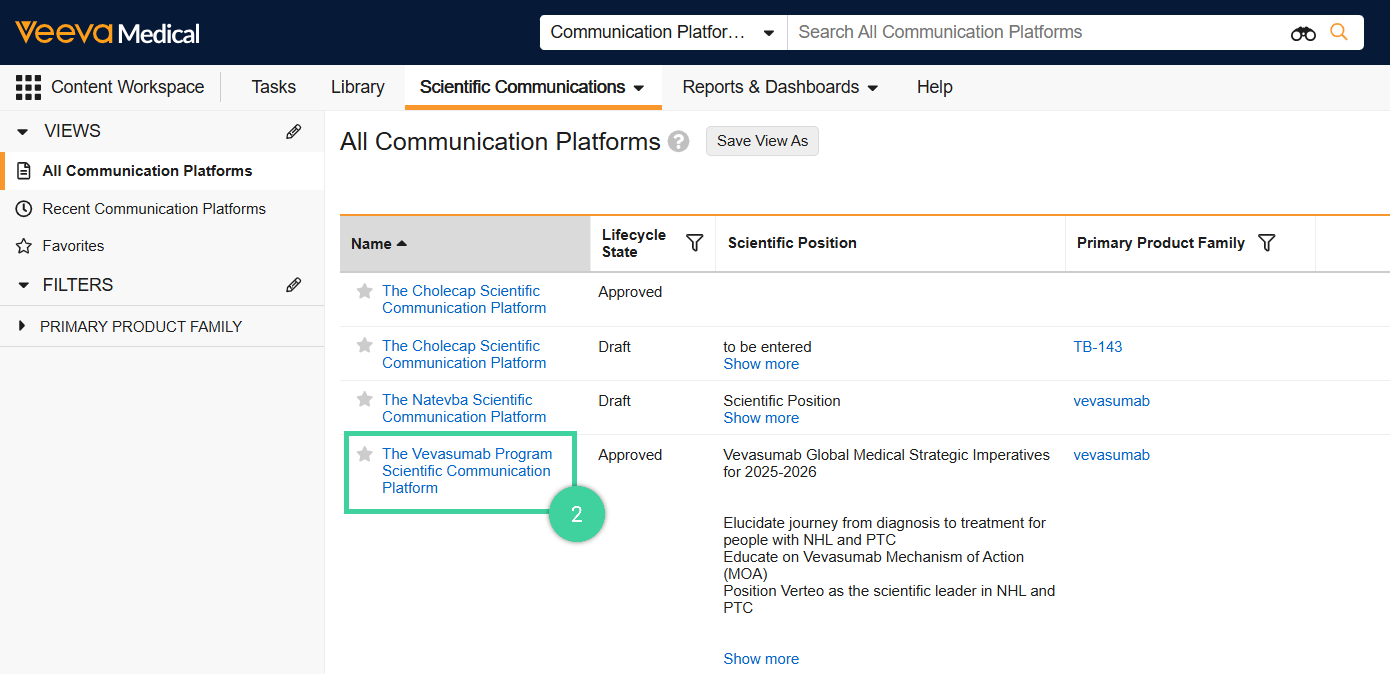This screenshot has height=674, width=1390.
Task: Toggle the star on Vevasumab Program platform
Action: (363, 453)
